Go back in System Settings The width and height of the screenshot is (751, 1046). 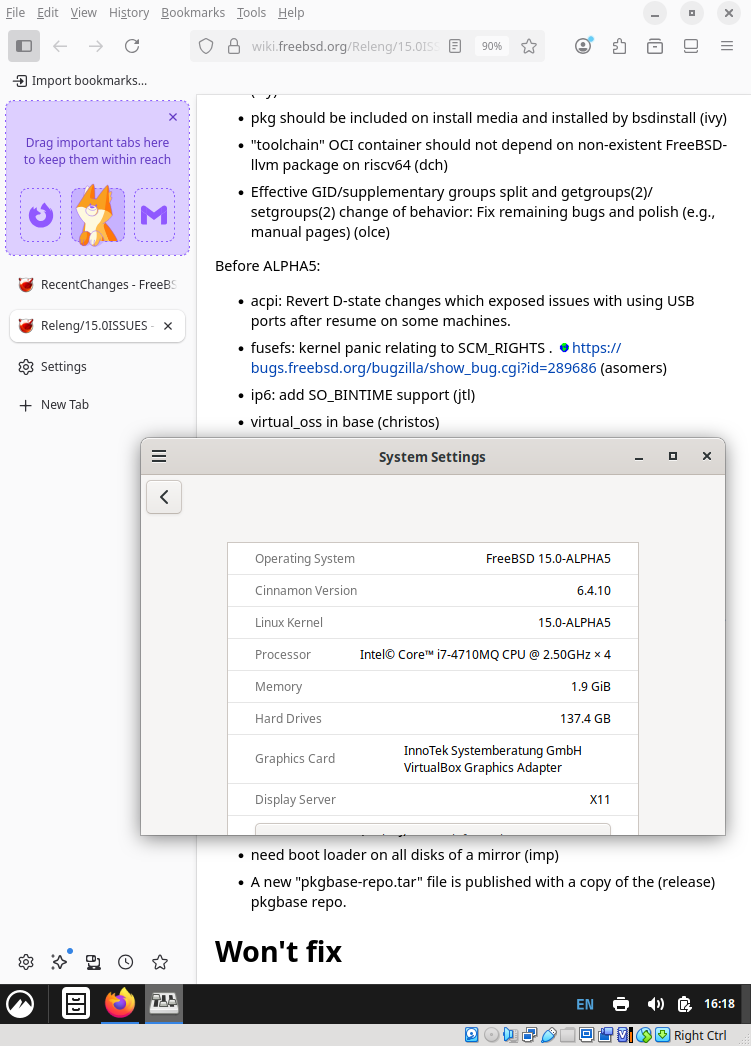[x=164, y=497]
